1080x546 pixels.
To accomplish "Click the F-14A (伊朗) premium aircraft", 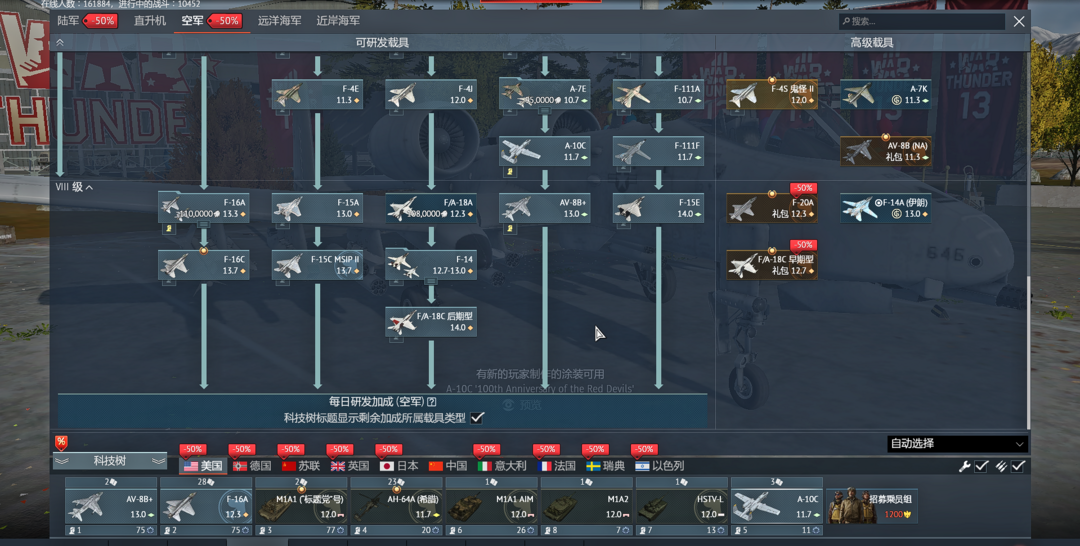I will 885,208.
